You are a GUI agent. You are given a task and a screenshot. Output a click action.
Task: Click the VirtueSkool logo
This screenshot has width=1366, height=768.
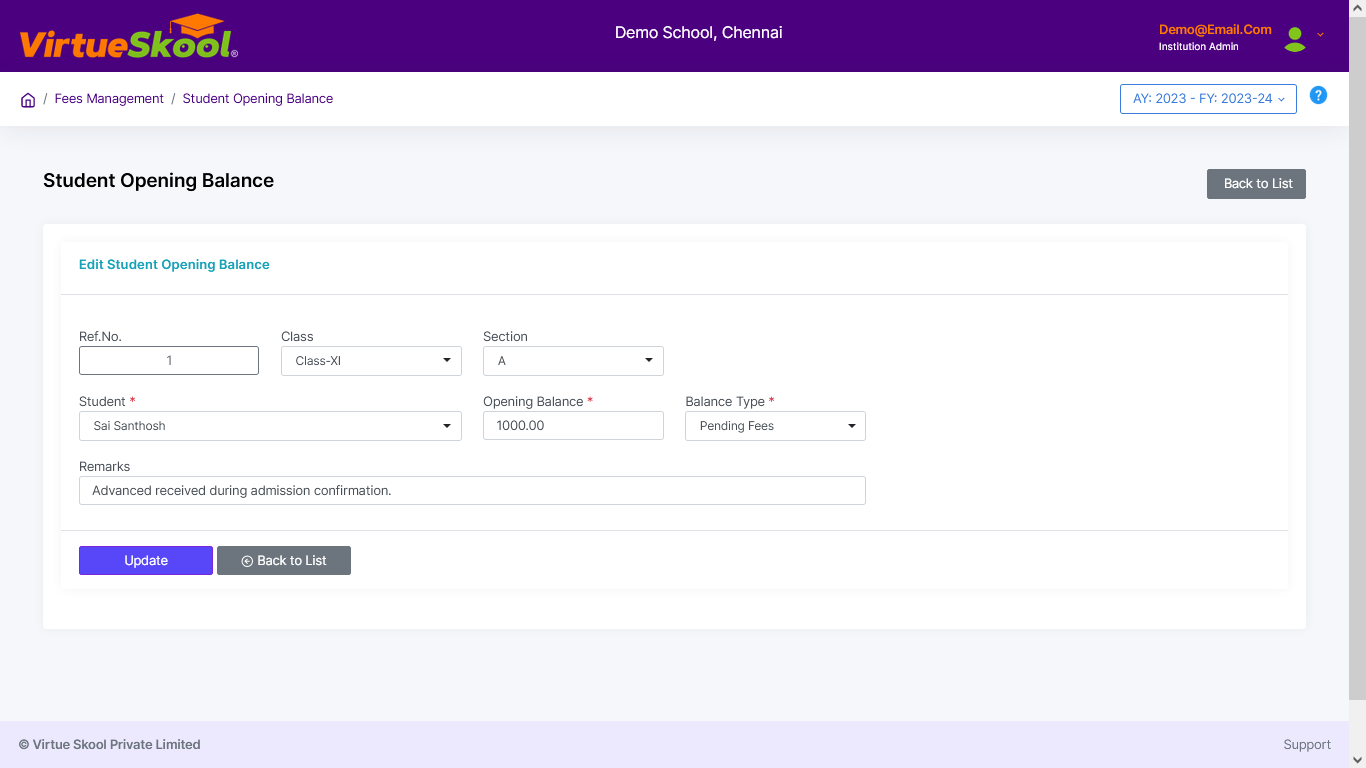tap(129, 37)
